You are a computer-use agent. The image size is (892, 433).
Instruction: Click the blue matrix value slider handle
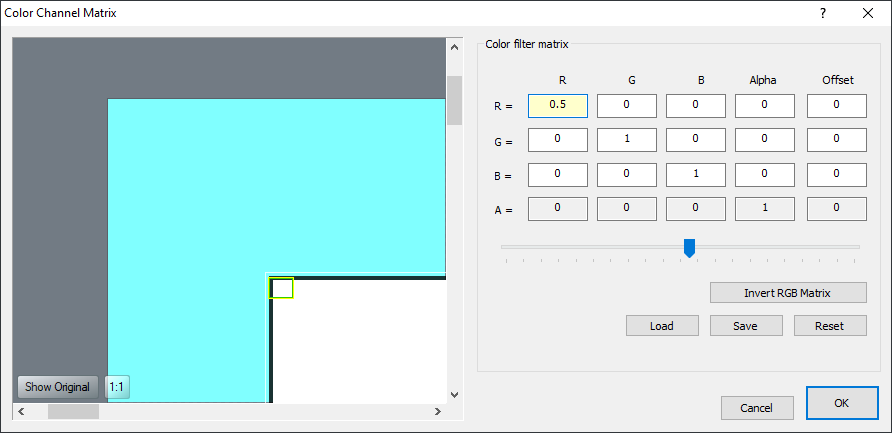[689, 247]
